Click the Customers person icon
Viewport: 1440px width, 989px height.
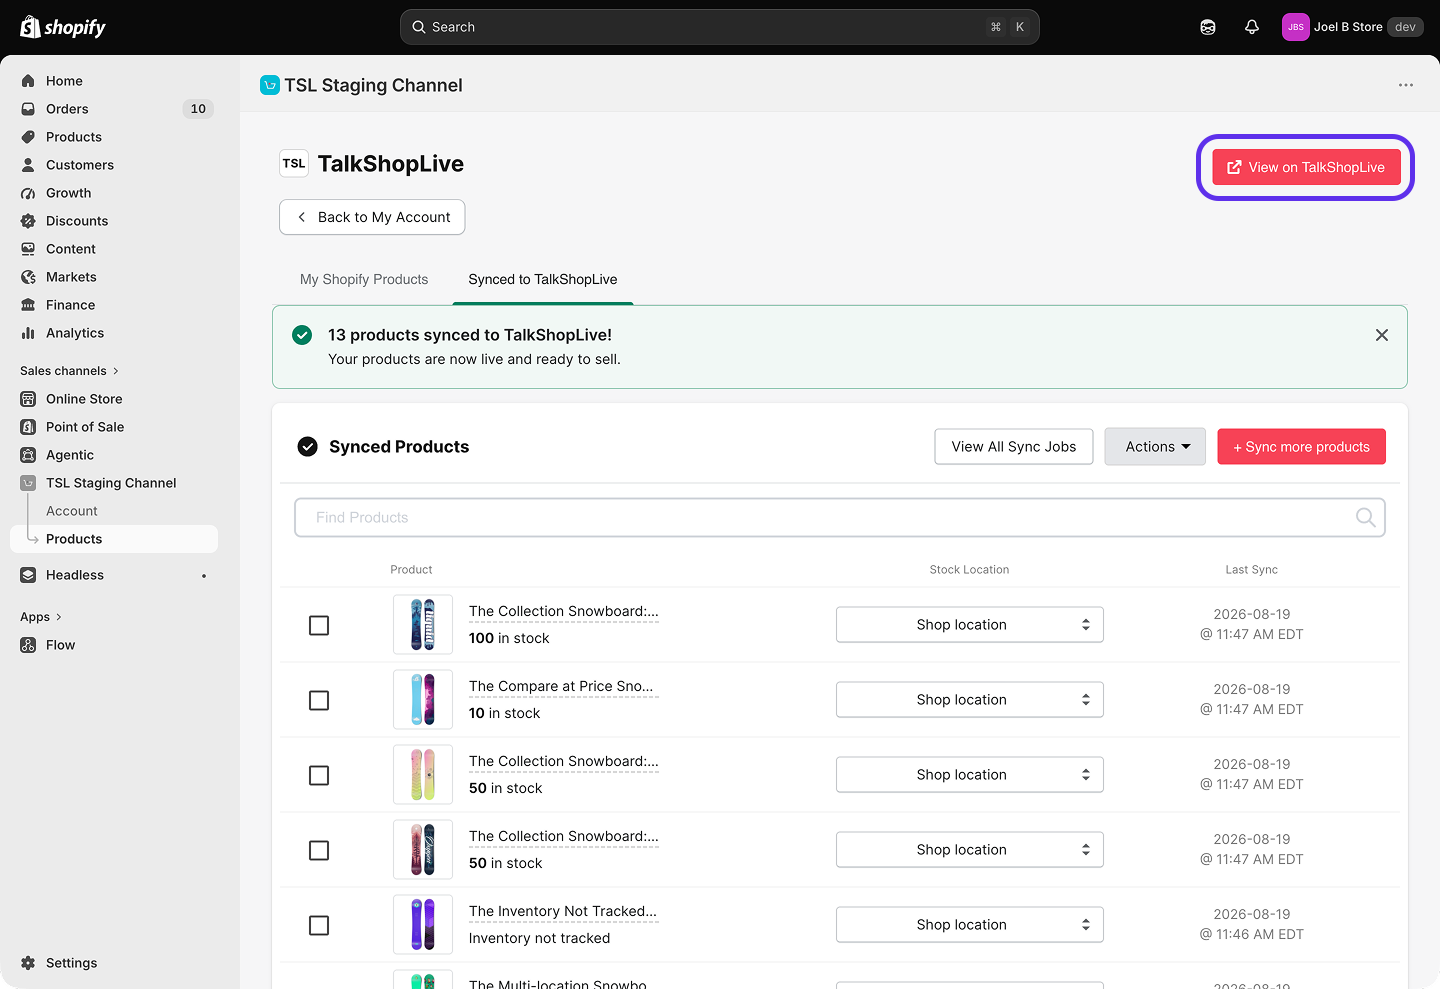tap(28, 165)
